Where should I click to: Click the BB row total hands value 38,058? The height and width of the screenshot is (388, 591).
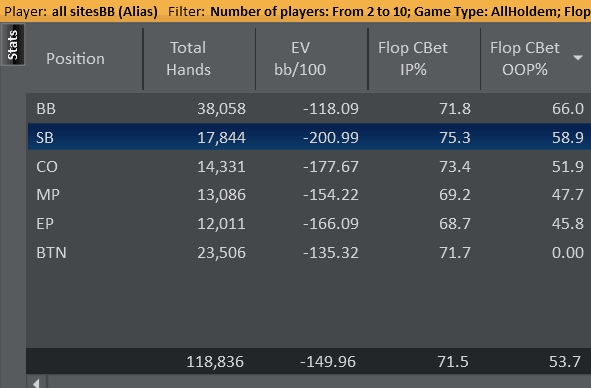(221, 109)
